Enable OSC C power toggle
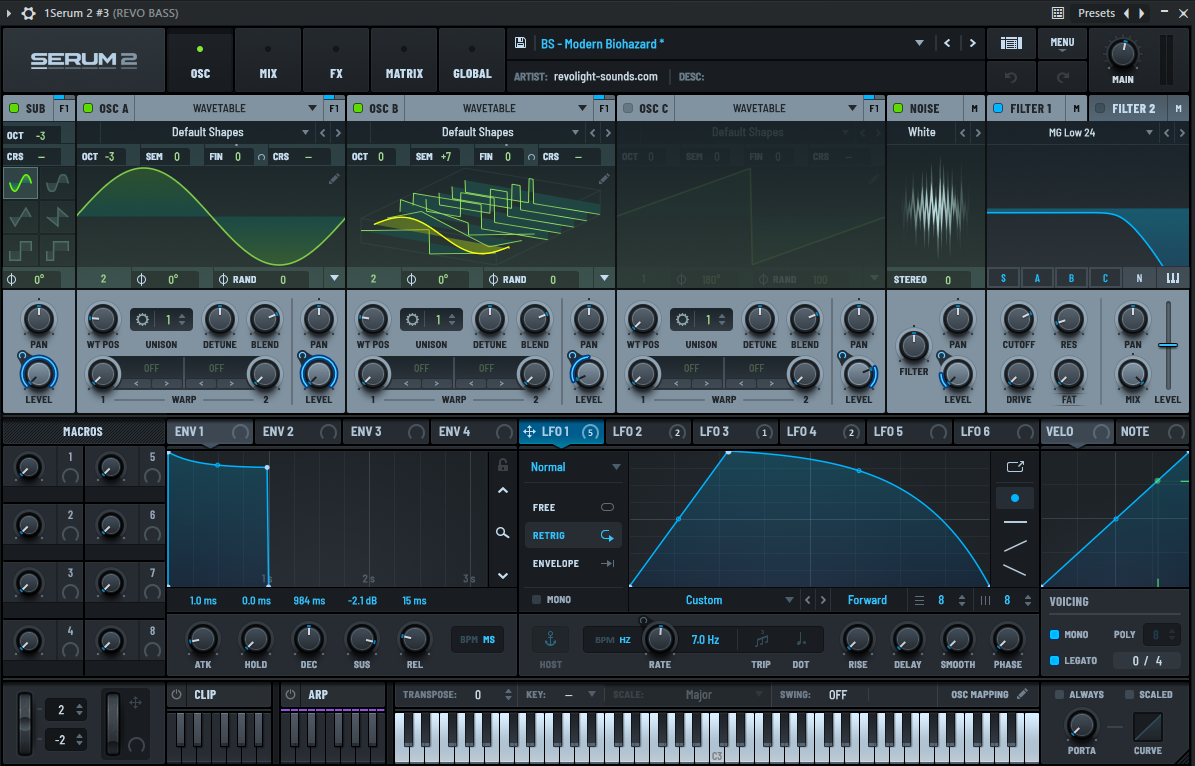This screenshot has width=1195, height=766. pos(628,108)
